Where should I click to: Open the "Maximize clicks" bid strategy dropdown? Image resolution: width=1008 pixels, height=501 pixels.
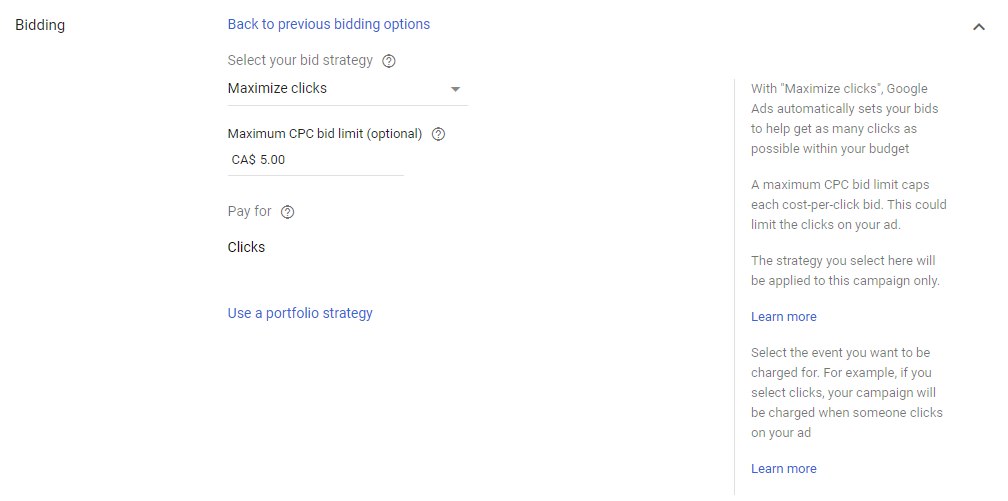pyautogui.click(x=340, y=88)
